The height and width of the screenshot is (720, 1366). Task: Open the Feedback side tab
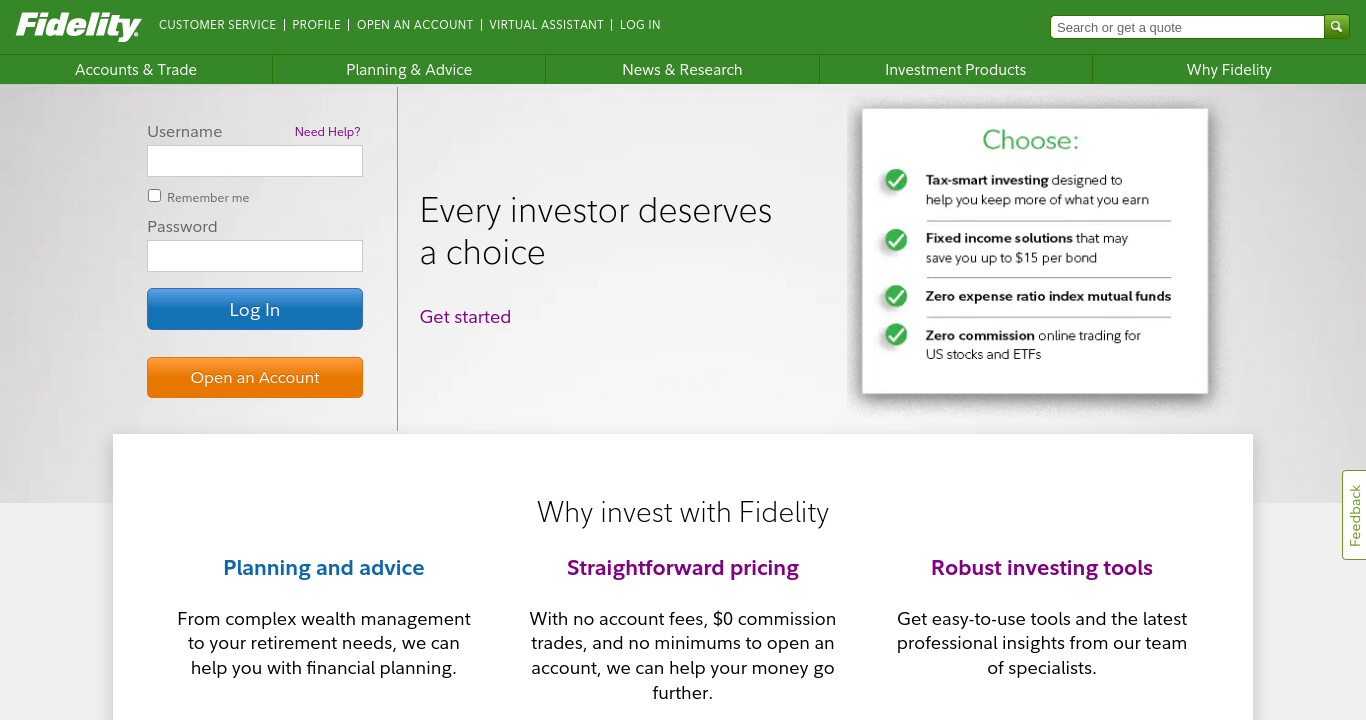[x=1354, y=515]
